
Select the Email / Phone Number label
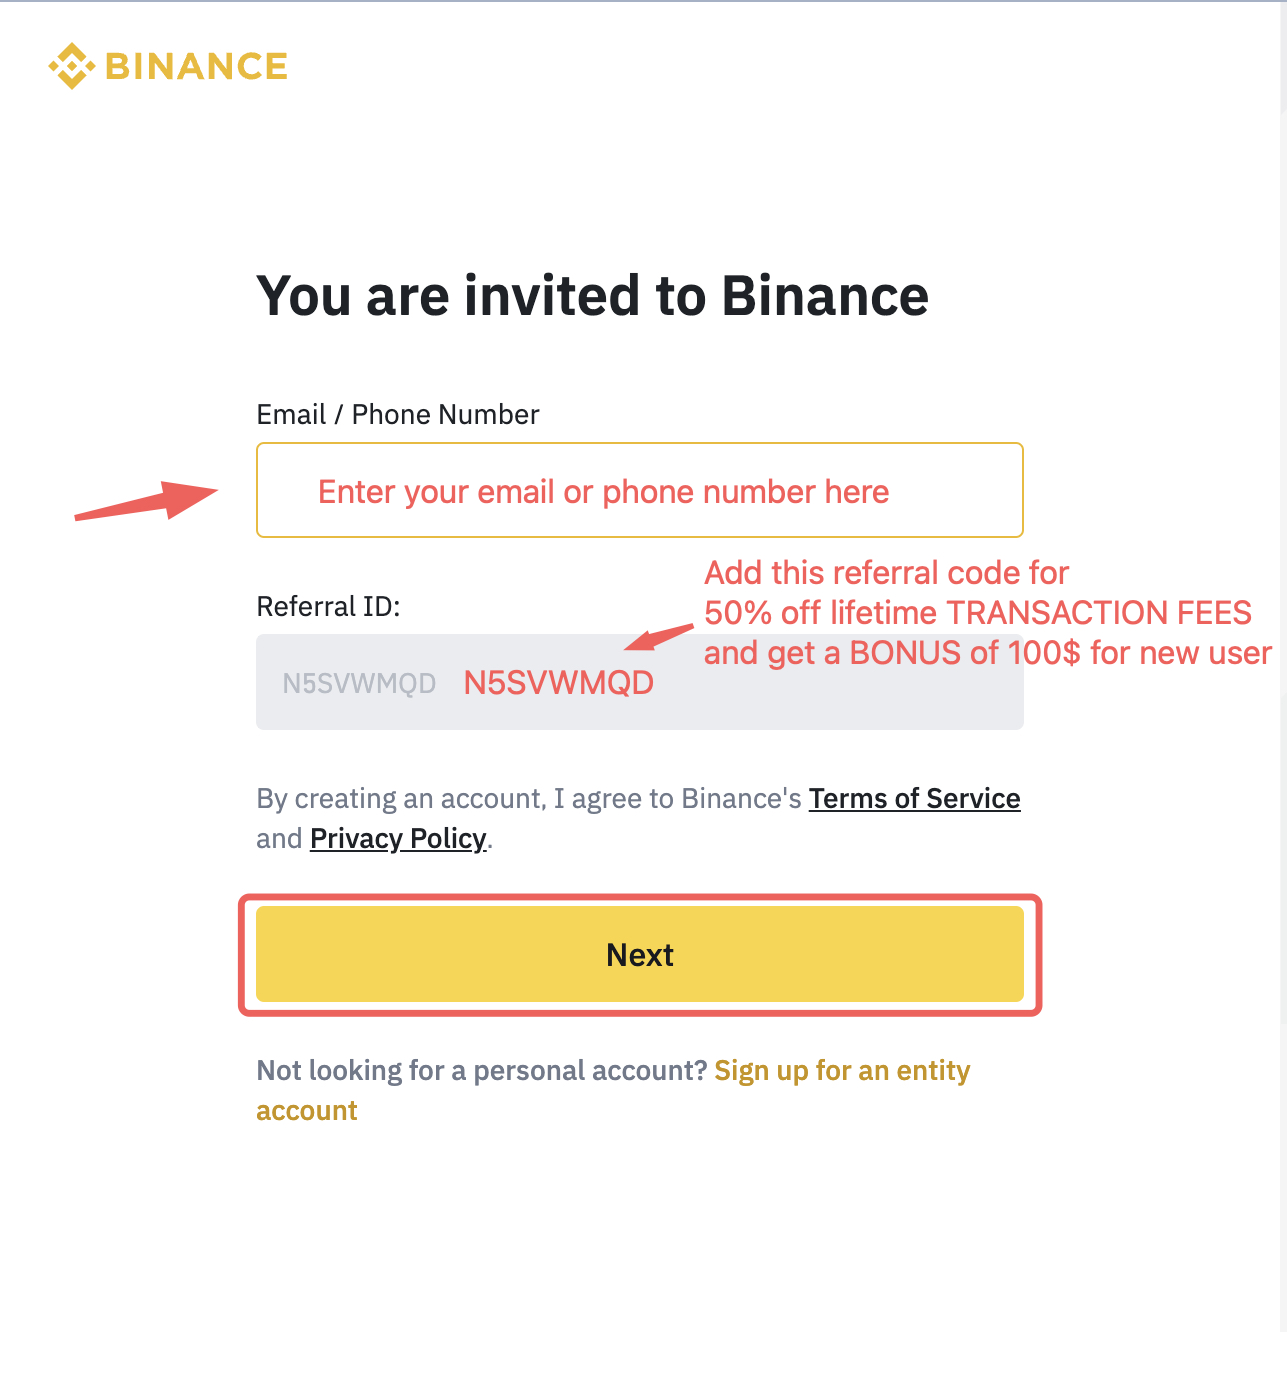click(x=397, y=414)
